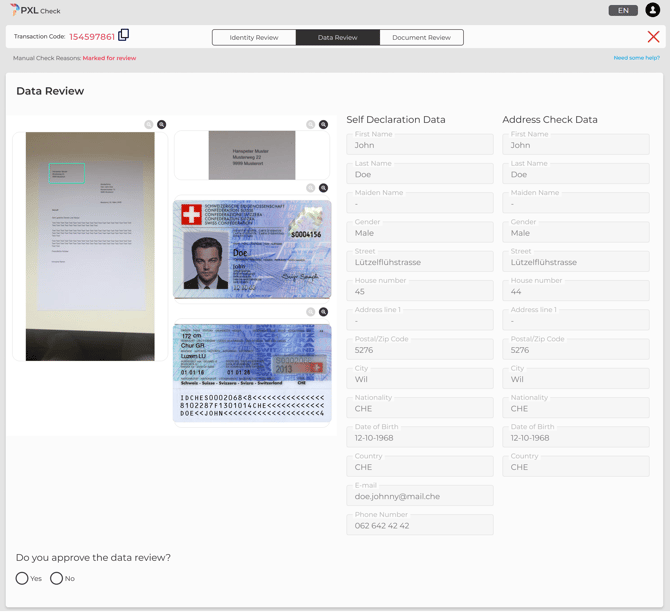670x612 pixels.
Task: Click Self Declaration Country field
Action: (x=420, y=466)
